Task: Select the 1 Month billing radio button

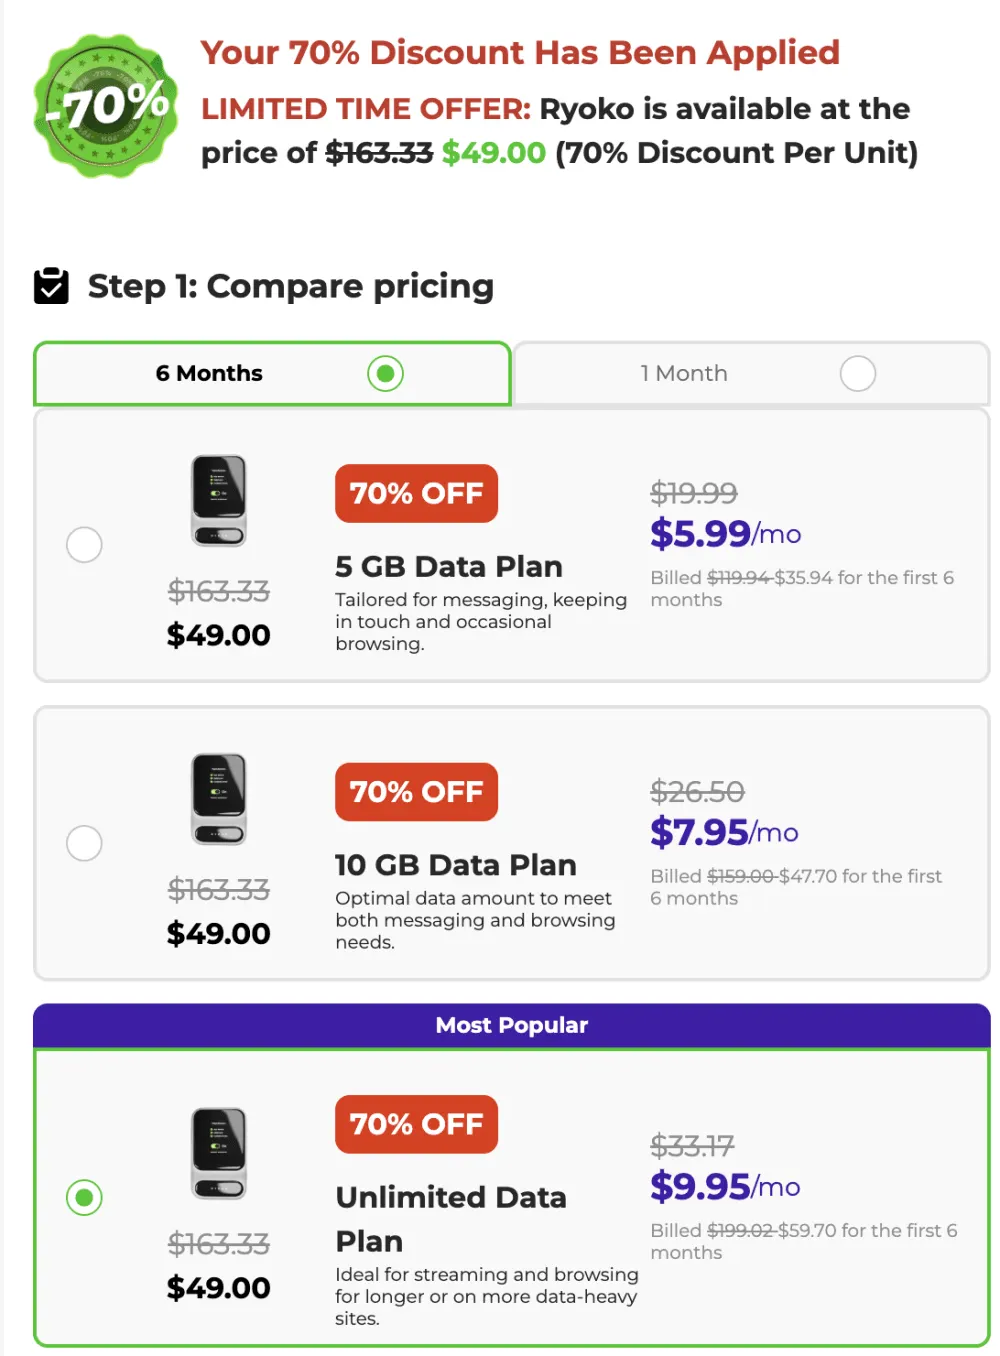Action: point(857,373)
